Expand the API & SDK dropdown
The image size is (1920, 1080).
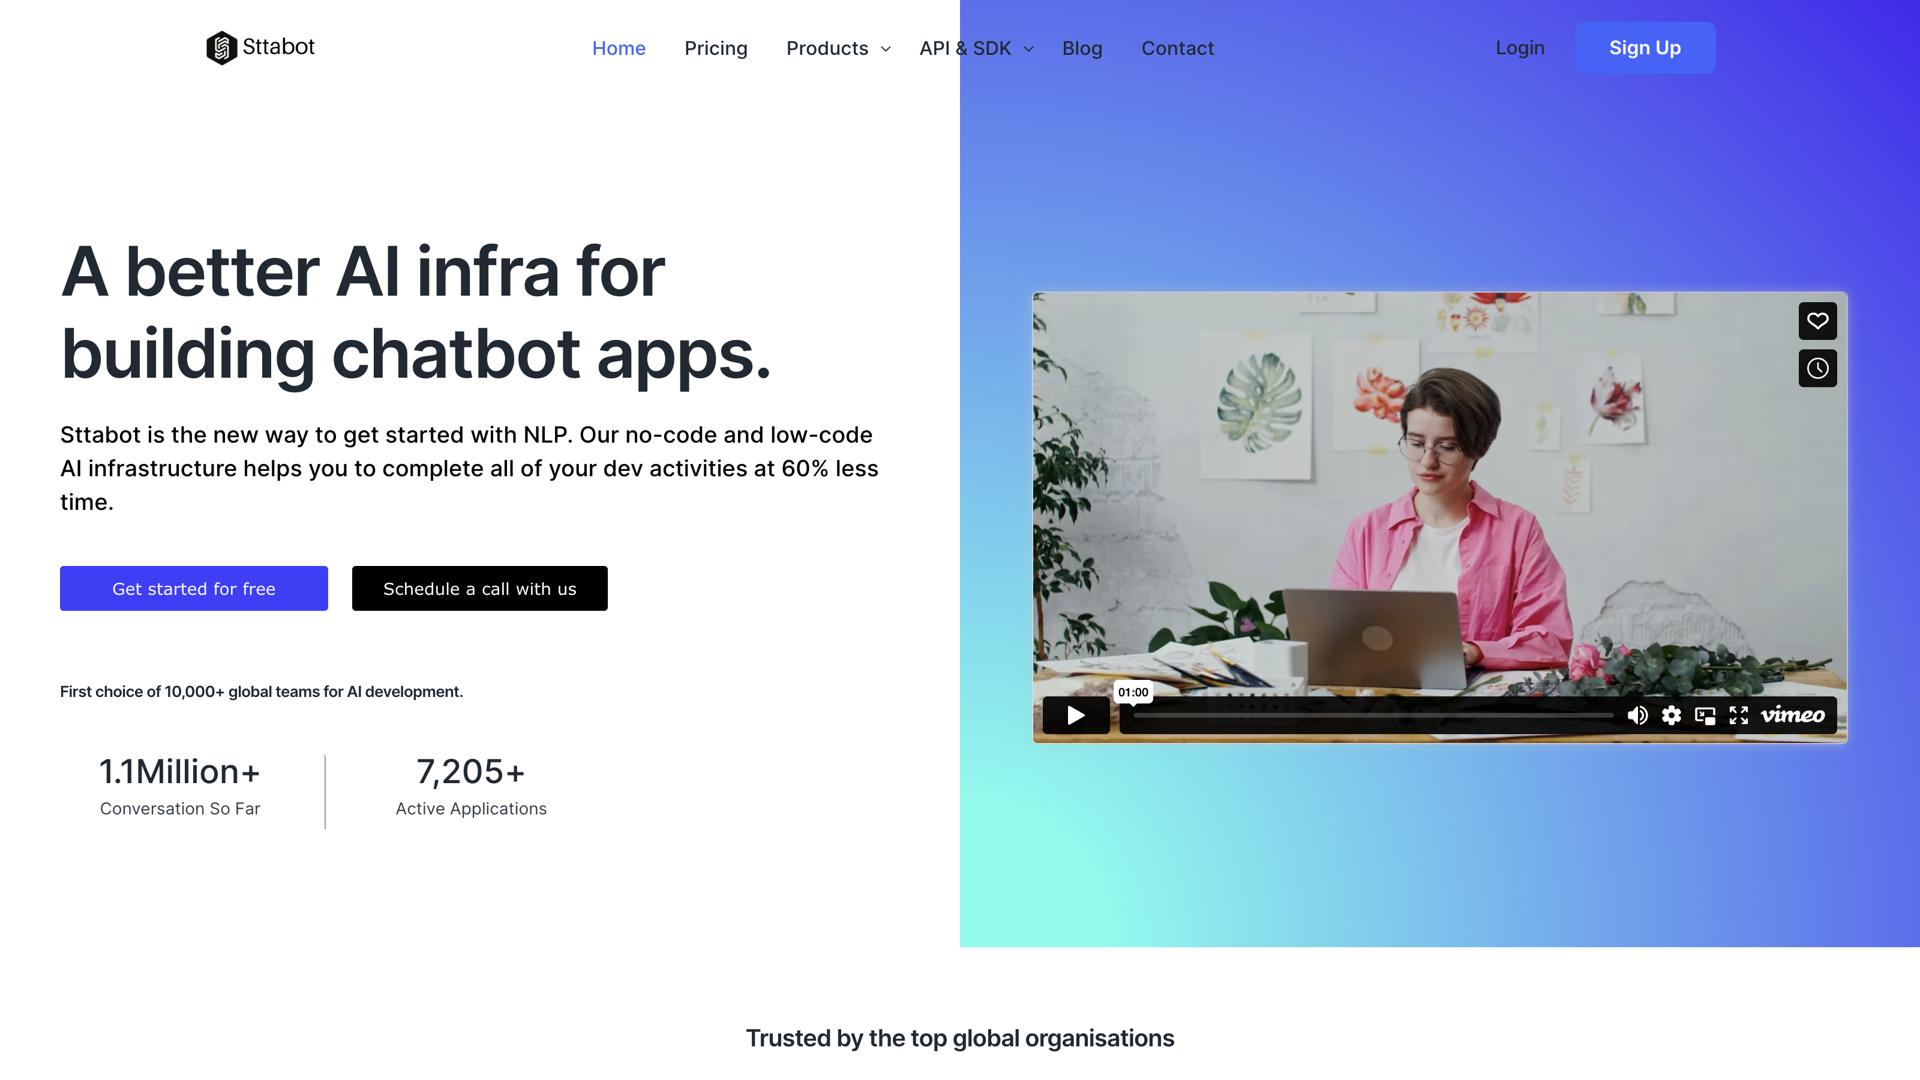coord(976,48)
